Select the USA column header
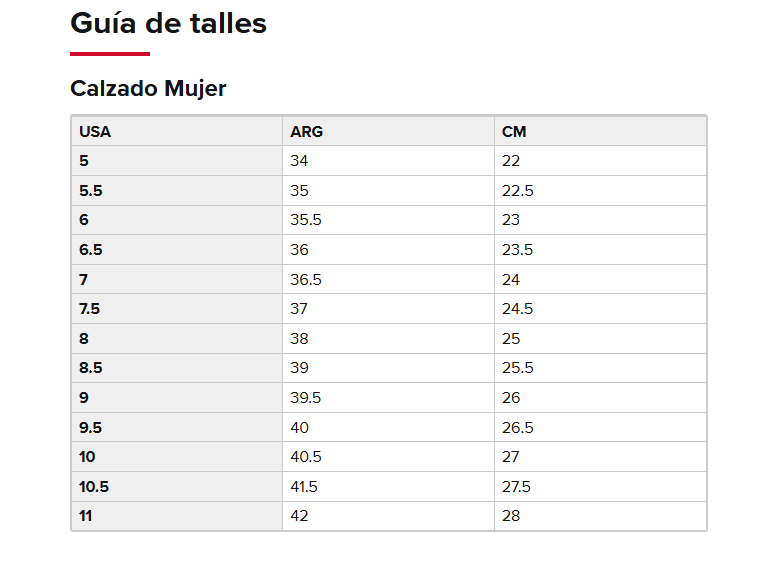The height and width of the screenshot is (572, 784). 177,132
